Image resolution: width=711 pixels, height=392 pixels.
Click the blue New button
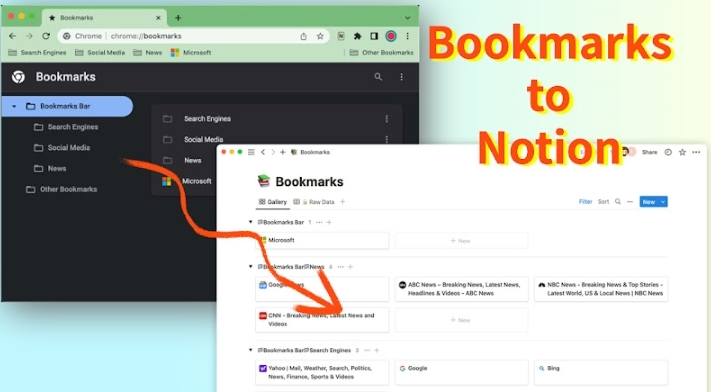649,202
